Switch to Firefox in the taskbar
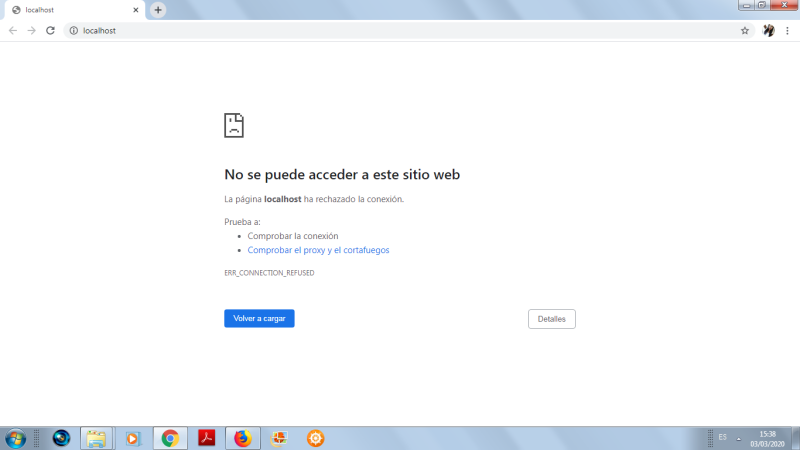Image resolution: width=800 pixels, height=450 pixels. pos(243,438)
